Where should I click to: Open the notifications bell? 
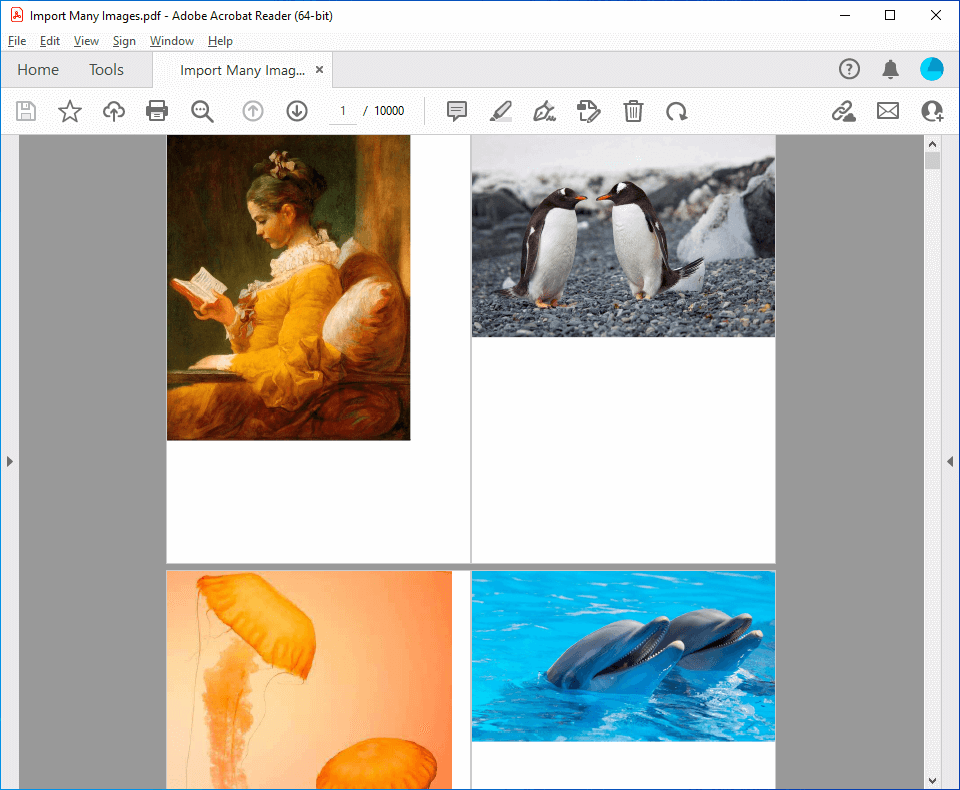(890, 69)
